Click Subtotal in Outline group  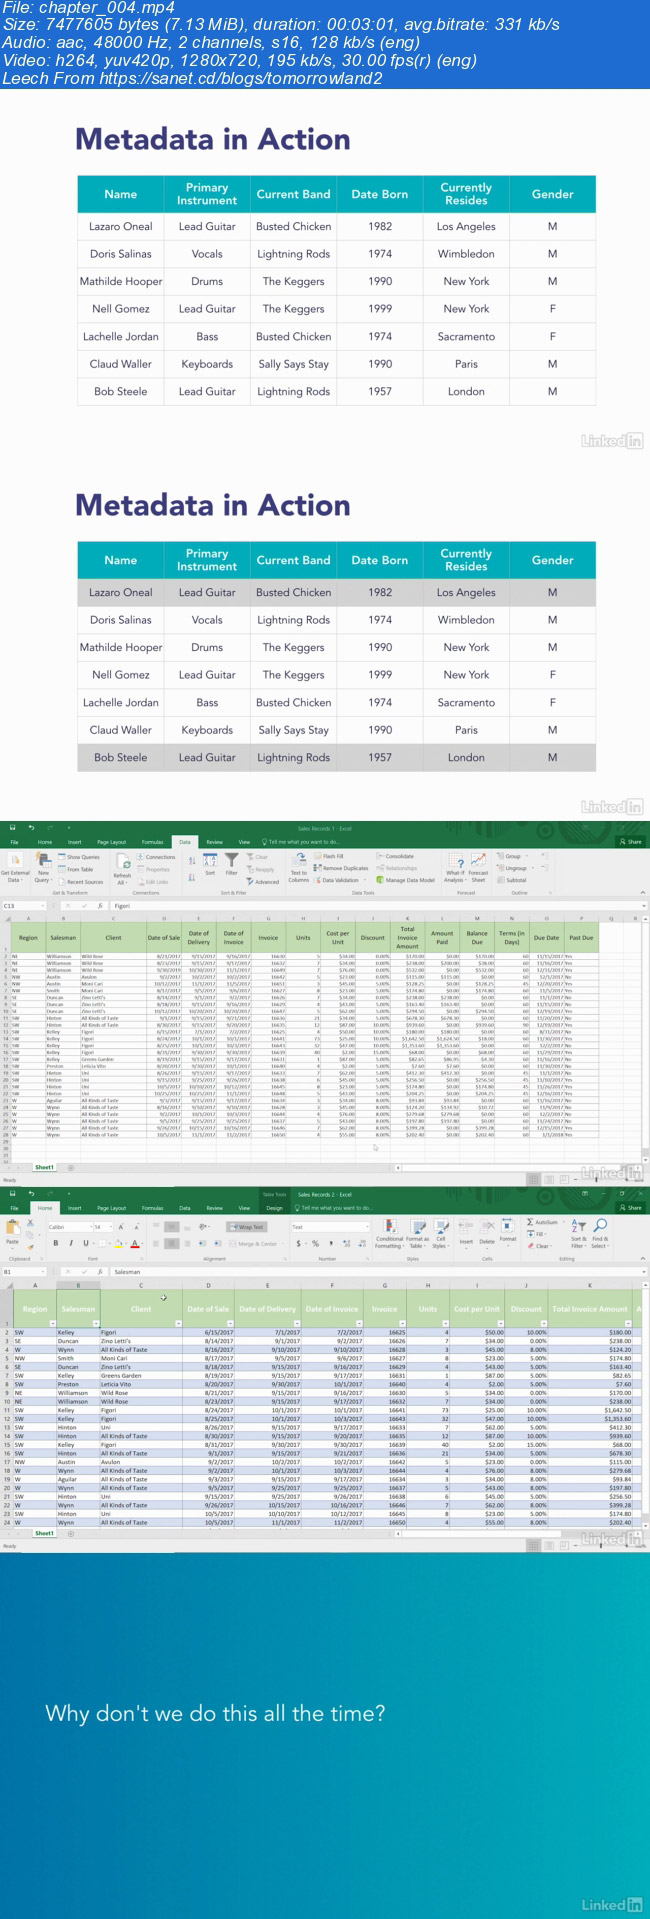513,880
